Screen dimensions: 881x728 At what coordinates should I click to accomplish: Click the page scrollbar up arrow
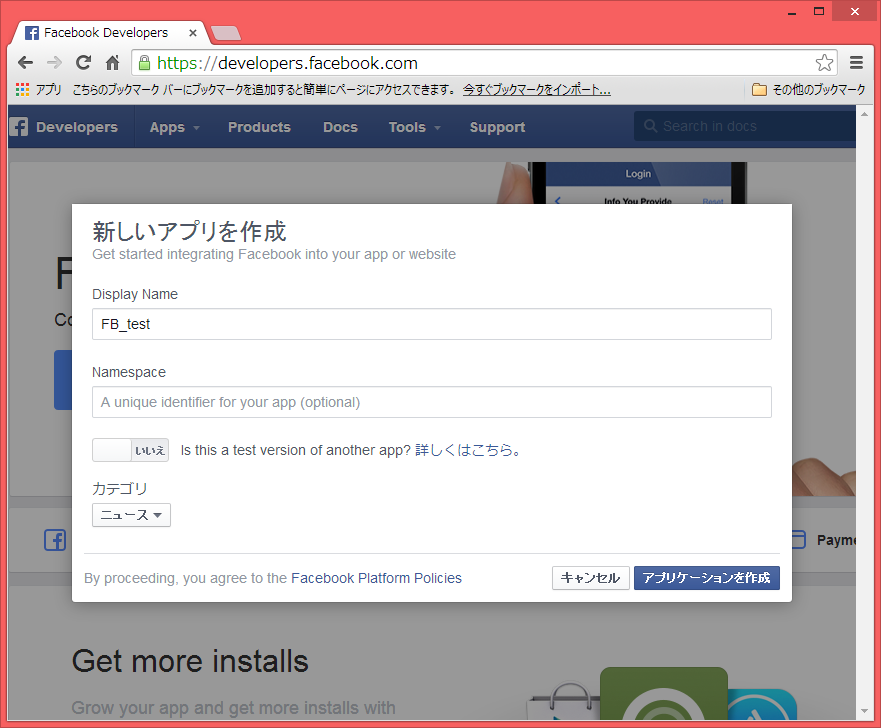click(864, 113)
